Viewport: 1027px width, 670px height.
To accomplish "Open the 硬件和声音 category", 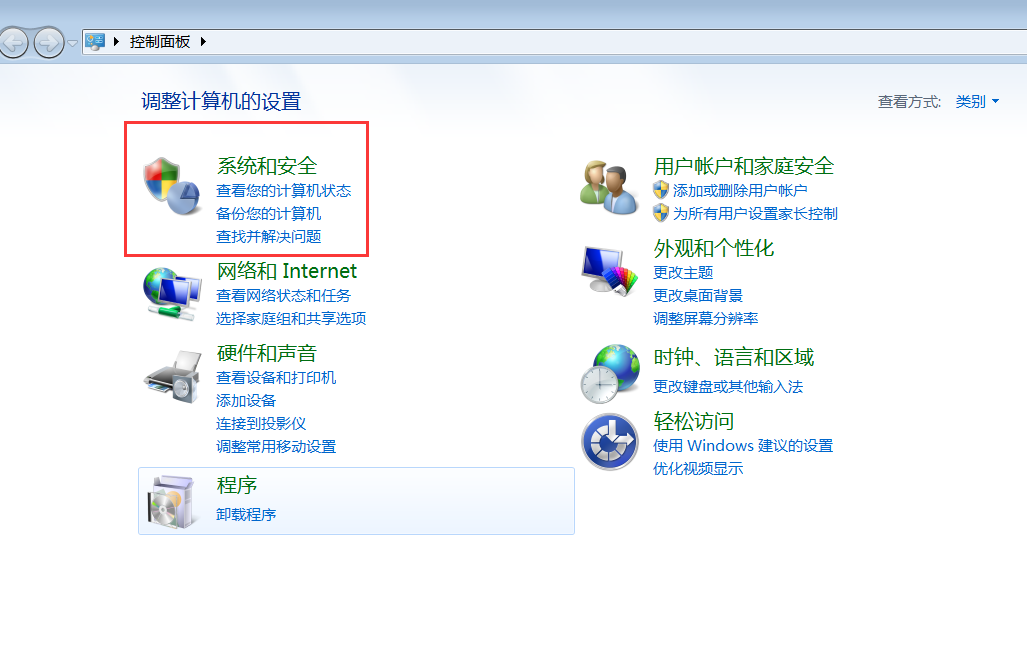I will click(x=267, y=353).
